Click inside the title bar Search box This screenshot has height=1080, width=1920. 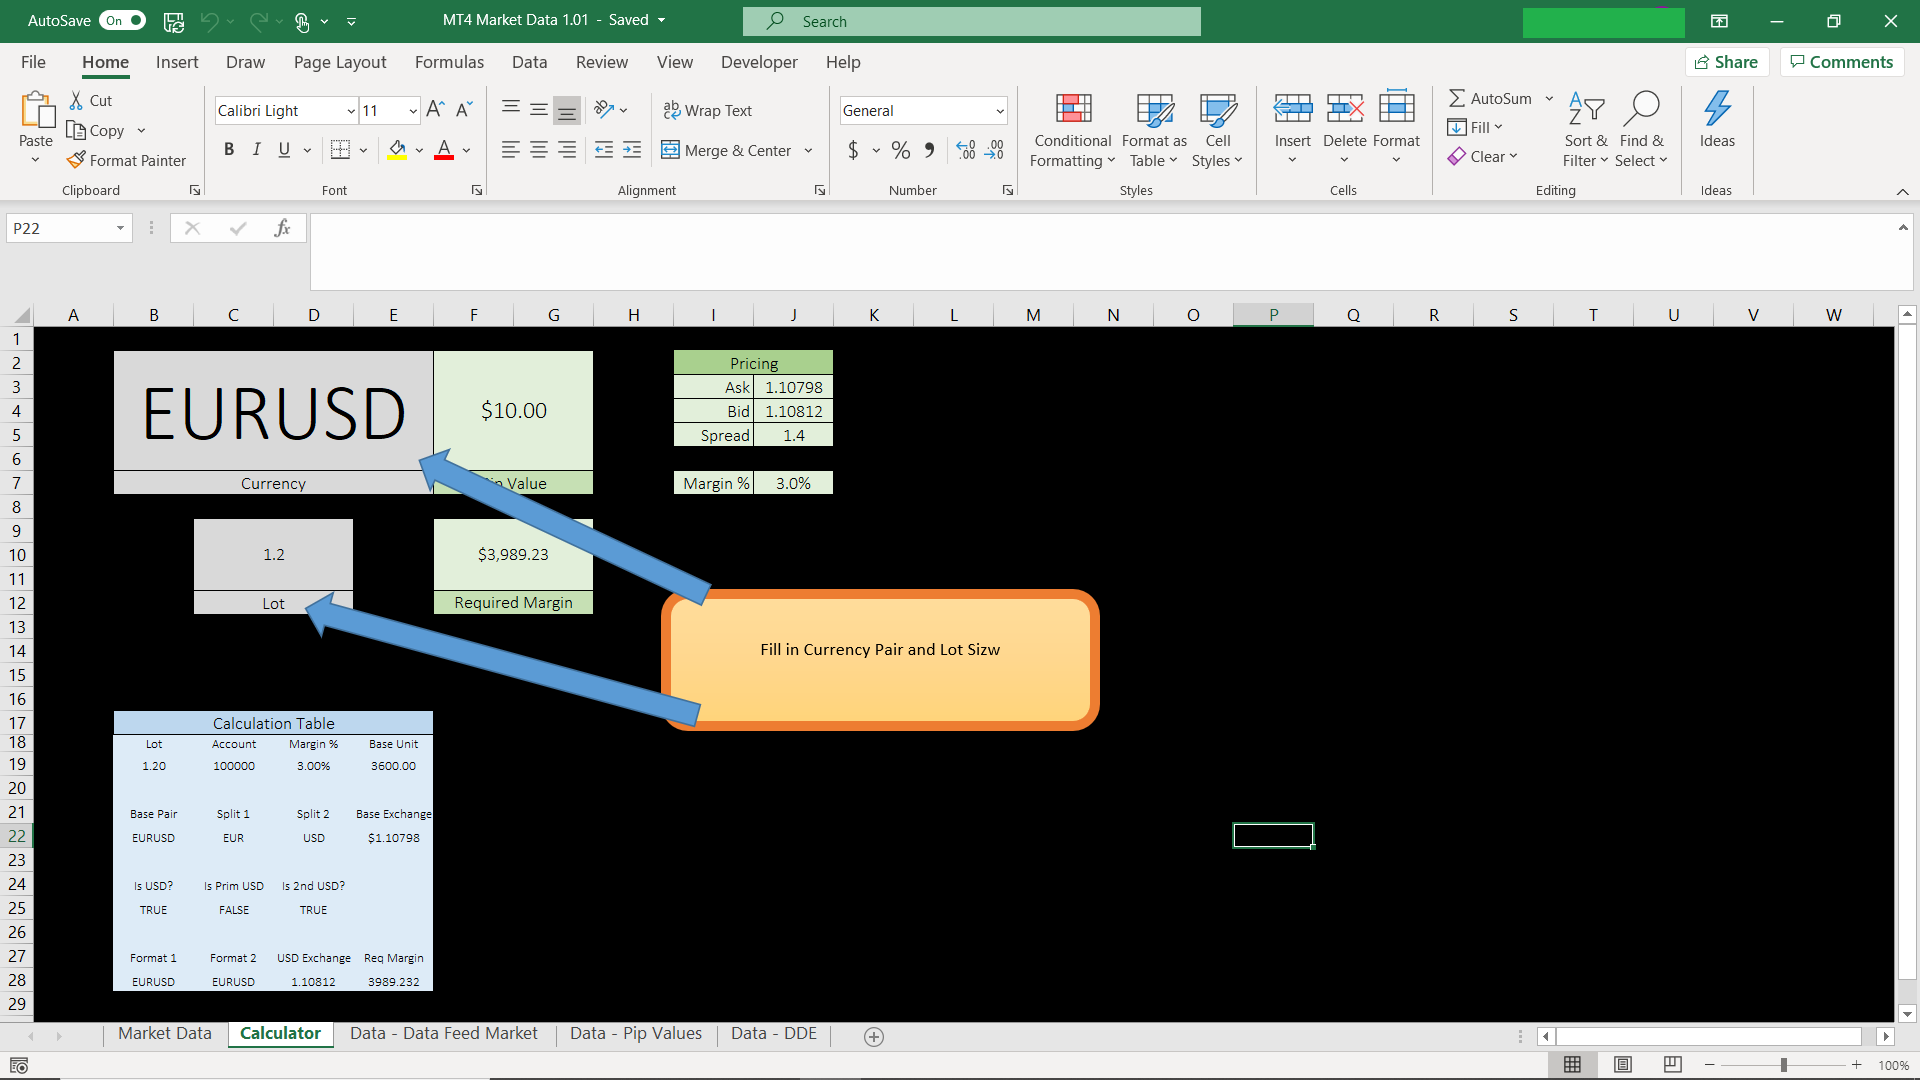tap(971, 21)
